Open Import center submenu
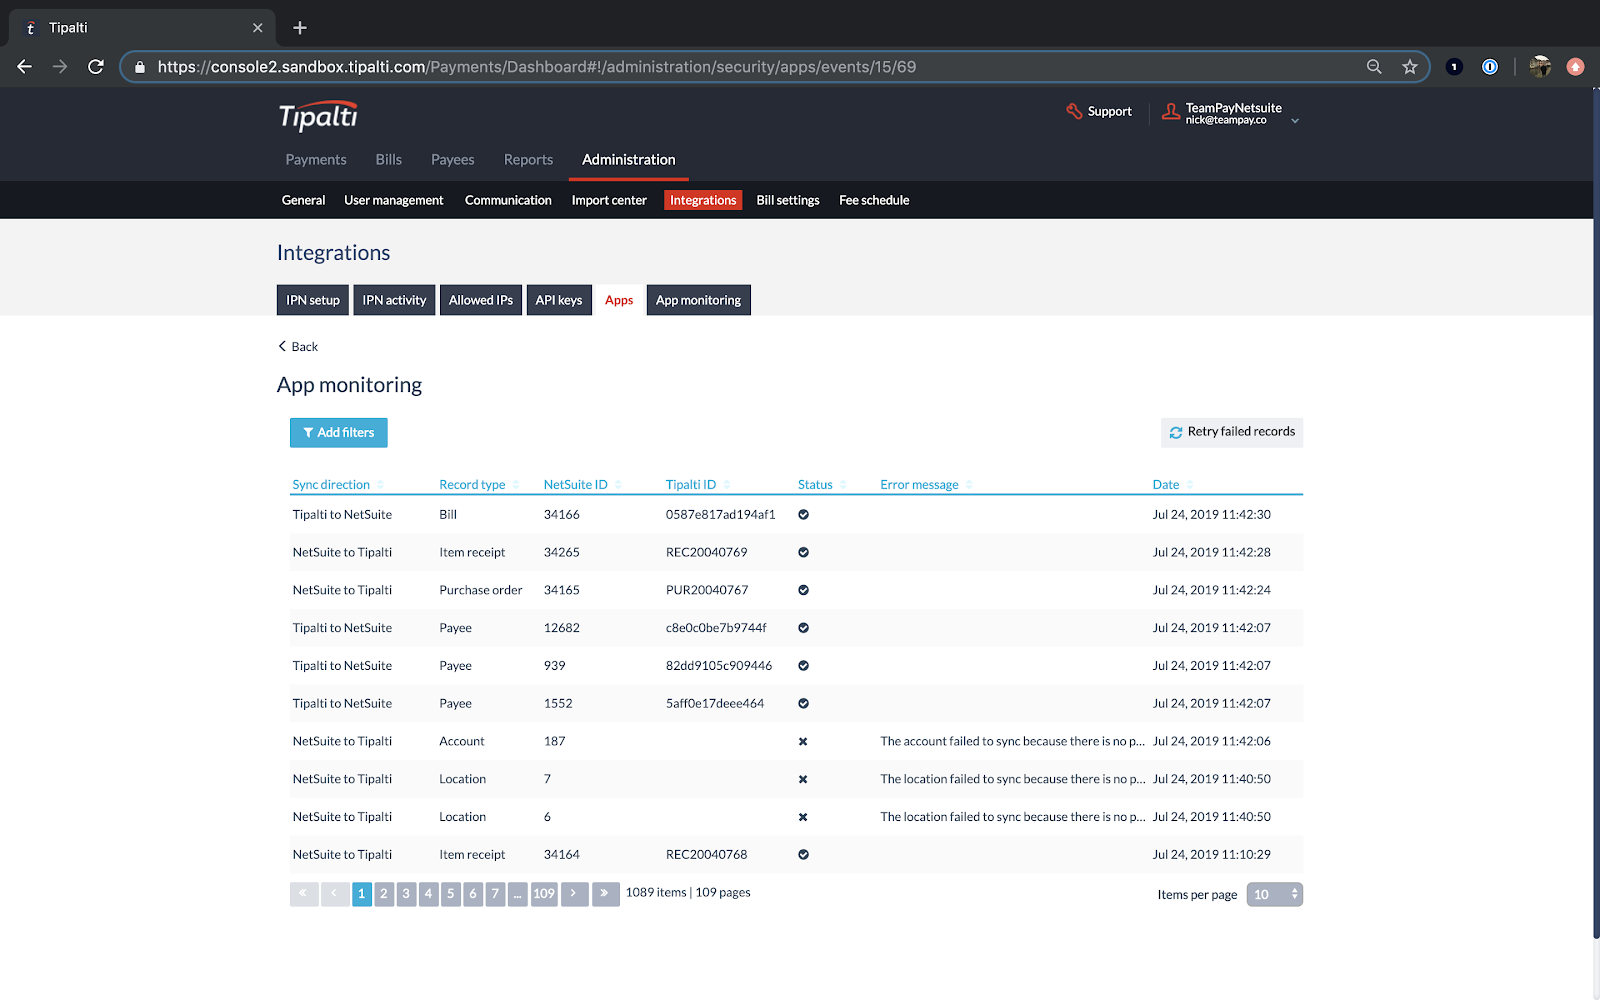 (609, 200)
